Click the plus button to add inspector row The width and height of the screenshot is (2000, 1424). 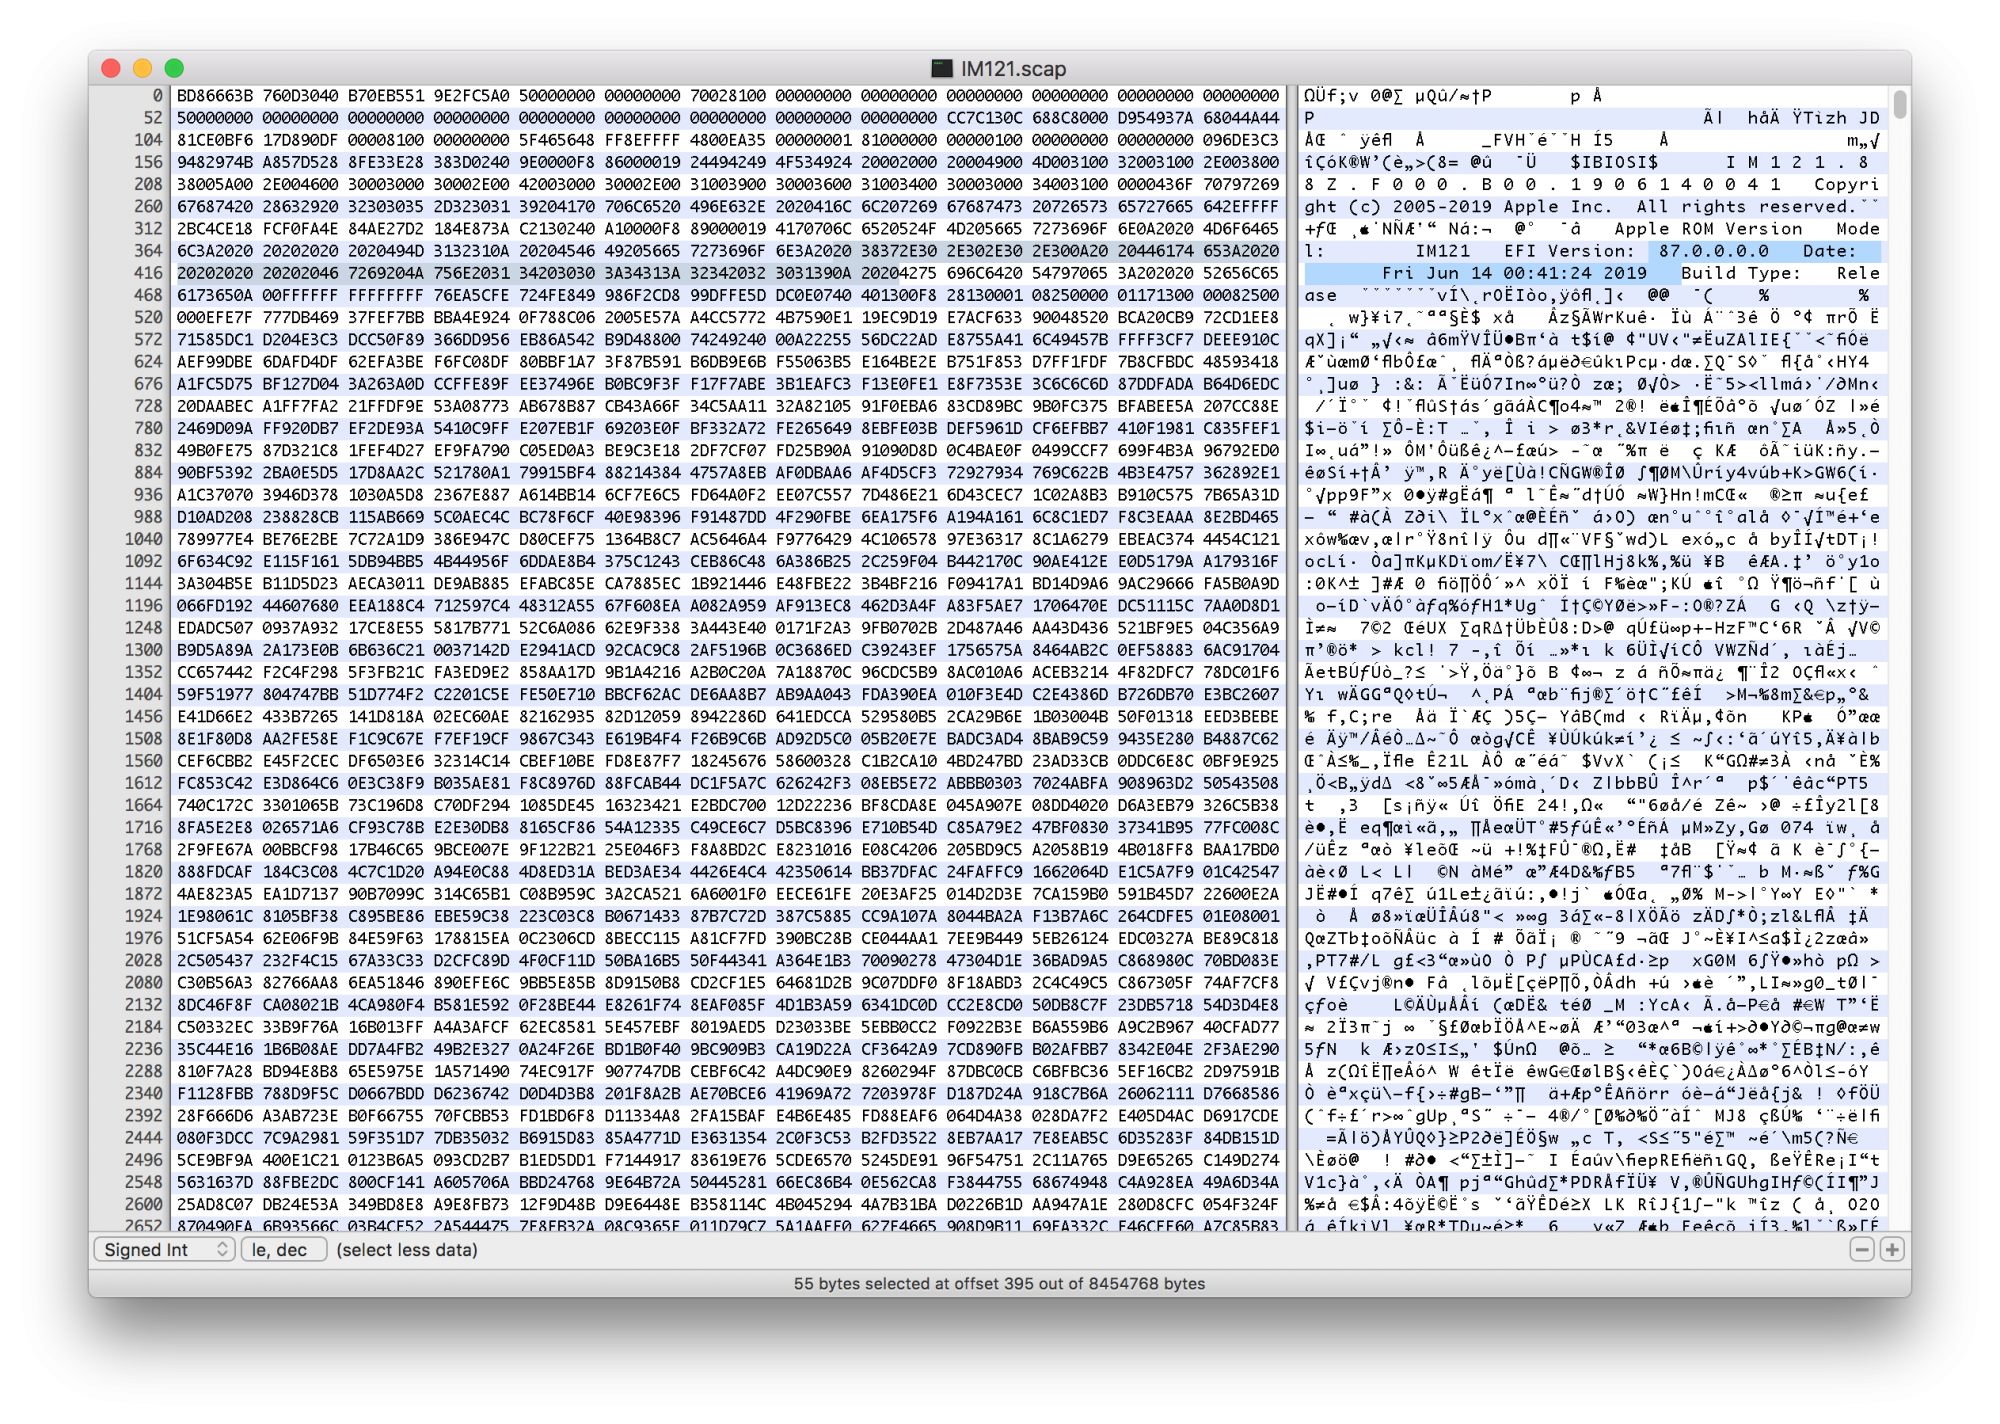(1891, 1249)
